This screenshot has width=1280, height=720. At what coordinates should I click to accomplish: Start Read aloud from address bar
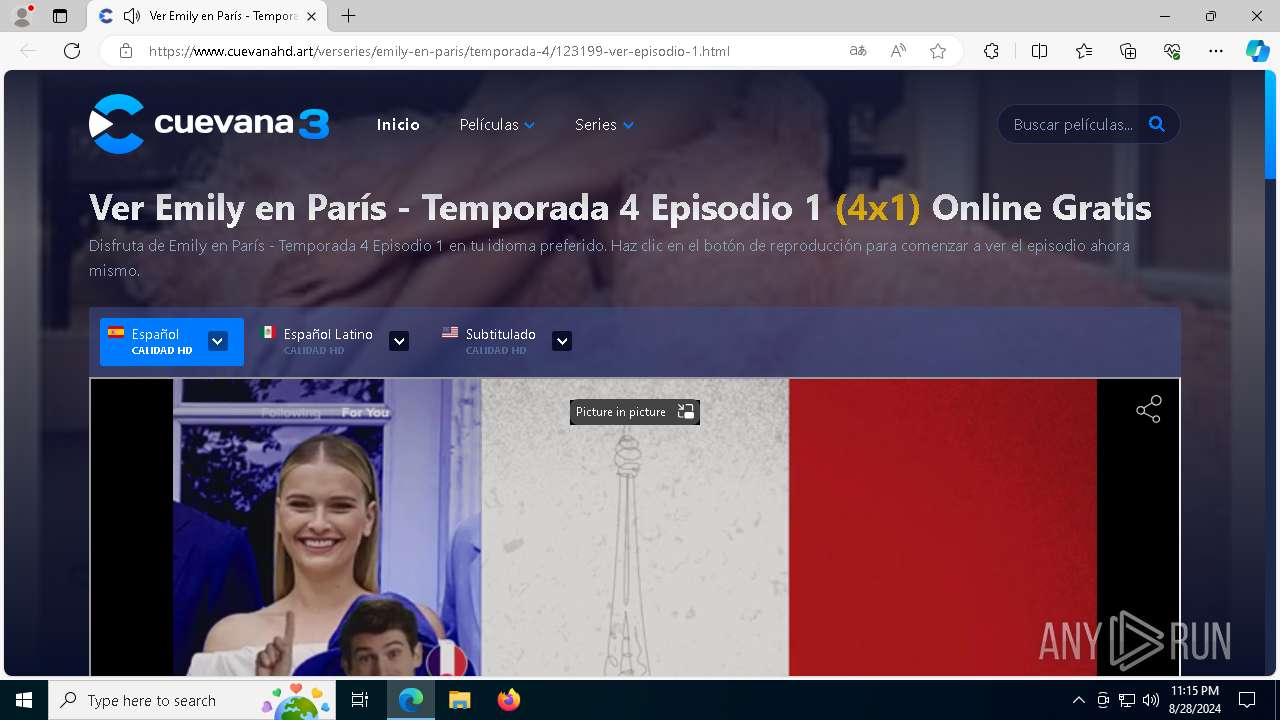pos(898,51)
